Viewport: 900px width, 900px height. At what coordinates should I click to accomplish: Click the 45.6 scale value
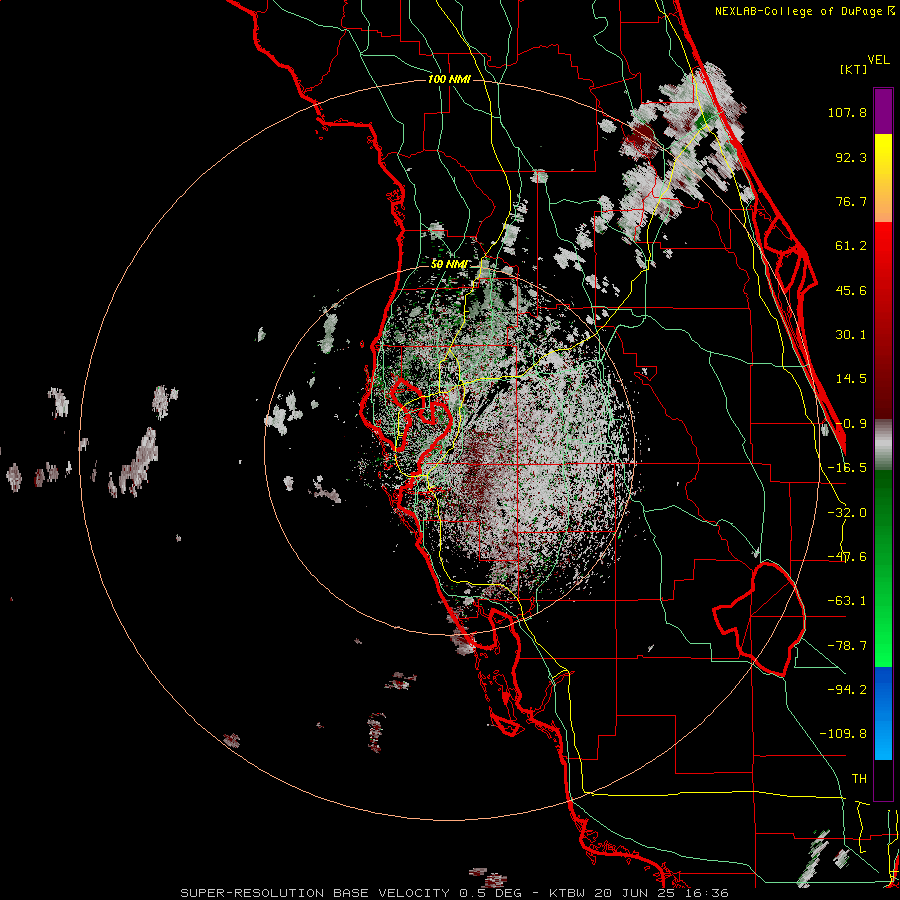(851, 290)
